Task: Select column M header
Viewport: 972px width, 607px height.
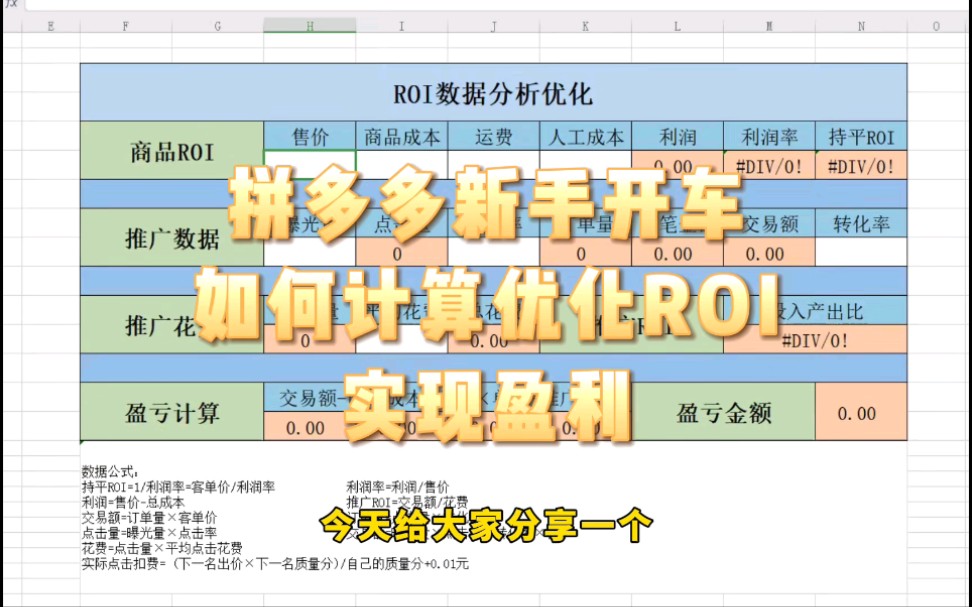Action: click(x=769, y=26)
